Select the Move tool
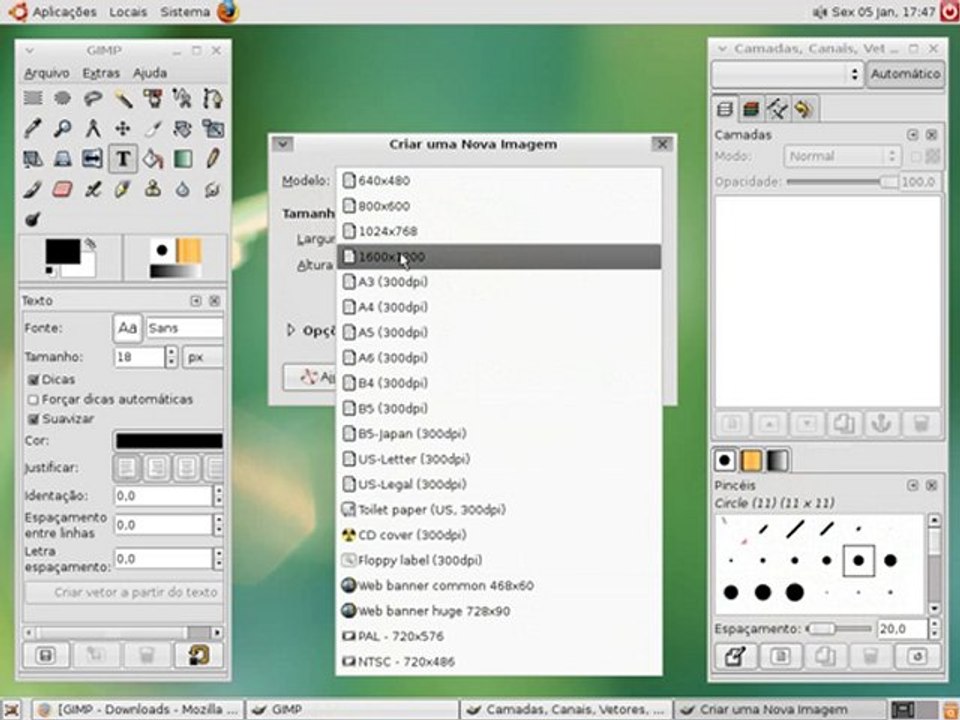This screenshot has height=720, width=960. tap(122, 129)
